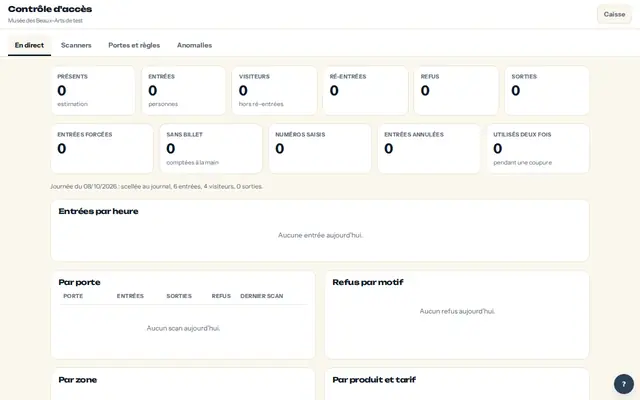This screenshot has width=640, height=400.
Task: Click the Refus par motif heading
Action: coord(368,282)
